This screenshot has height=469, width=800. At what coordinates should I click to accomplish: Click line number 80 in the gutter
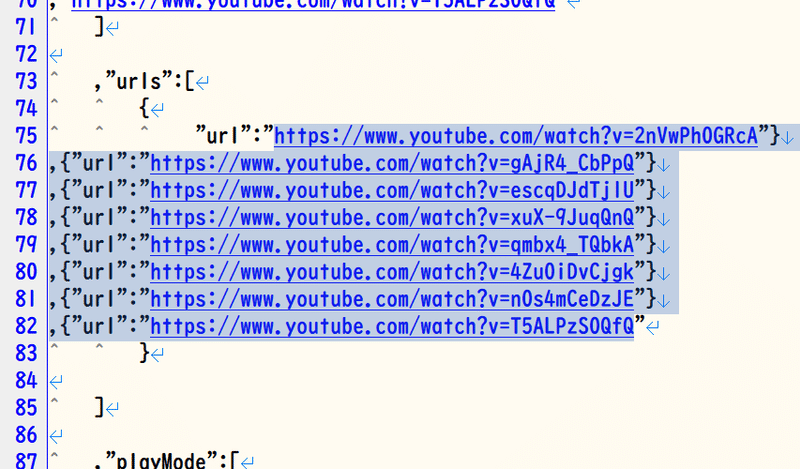tap(26, 271)
